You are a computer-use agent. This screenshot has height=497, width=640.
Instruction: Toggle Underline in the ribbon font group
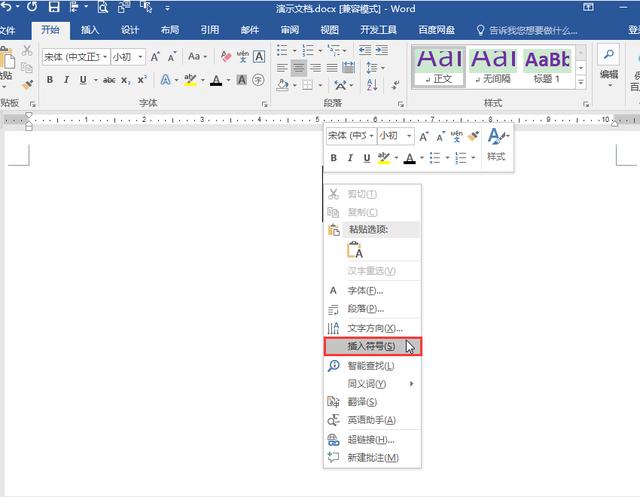81,80
